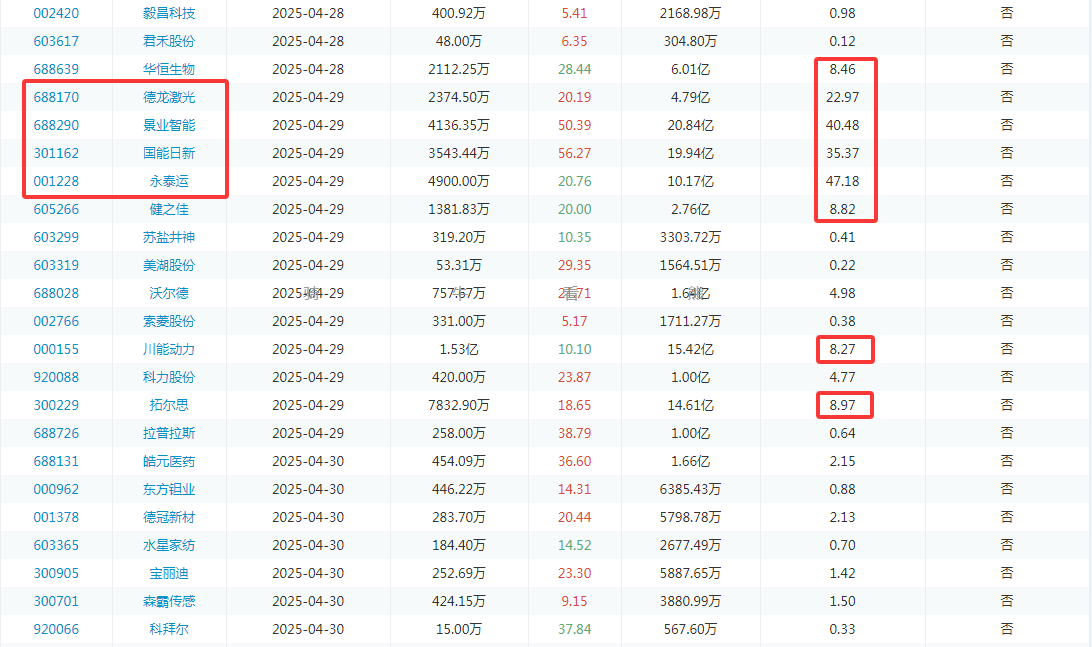Click stock code 920066

click(56, 629)
